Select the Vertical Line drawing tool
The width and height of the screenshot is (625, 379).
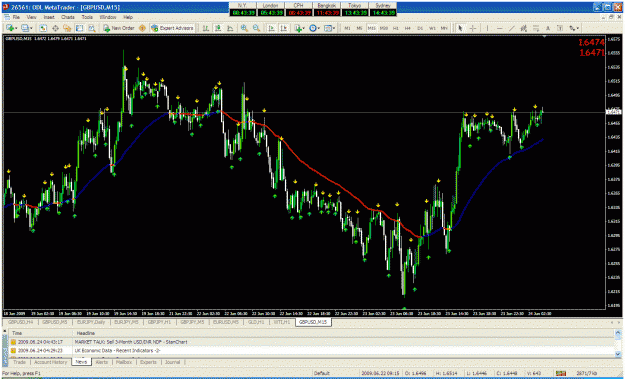[x=487, y=28]
